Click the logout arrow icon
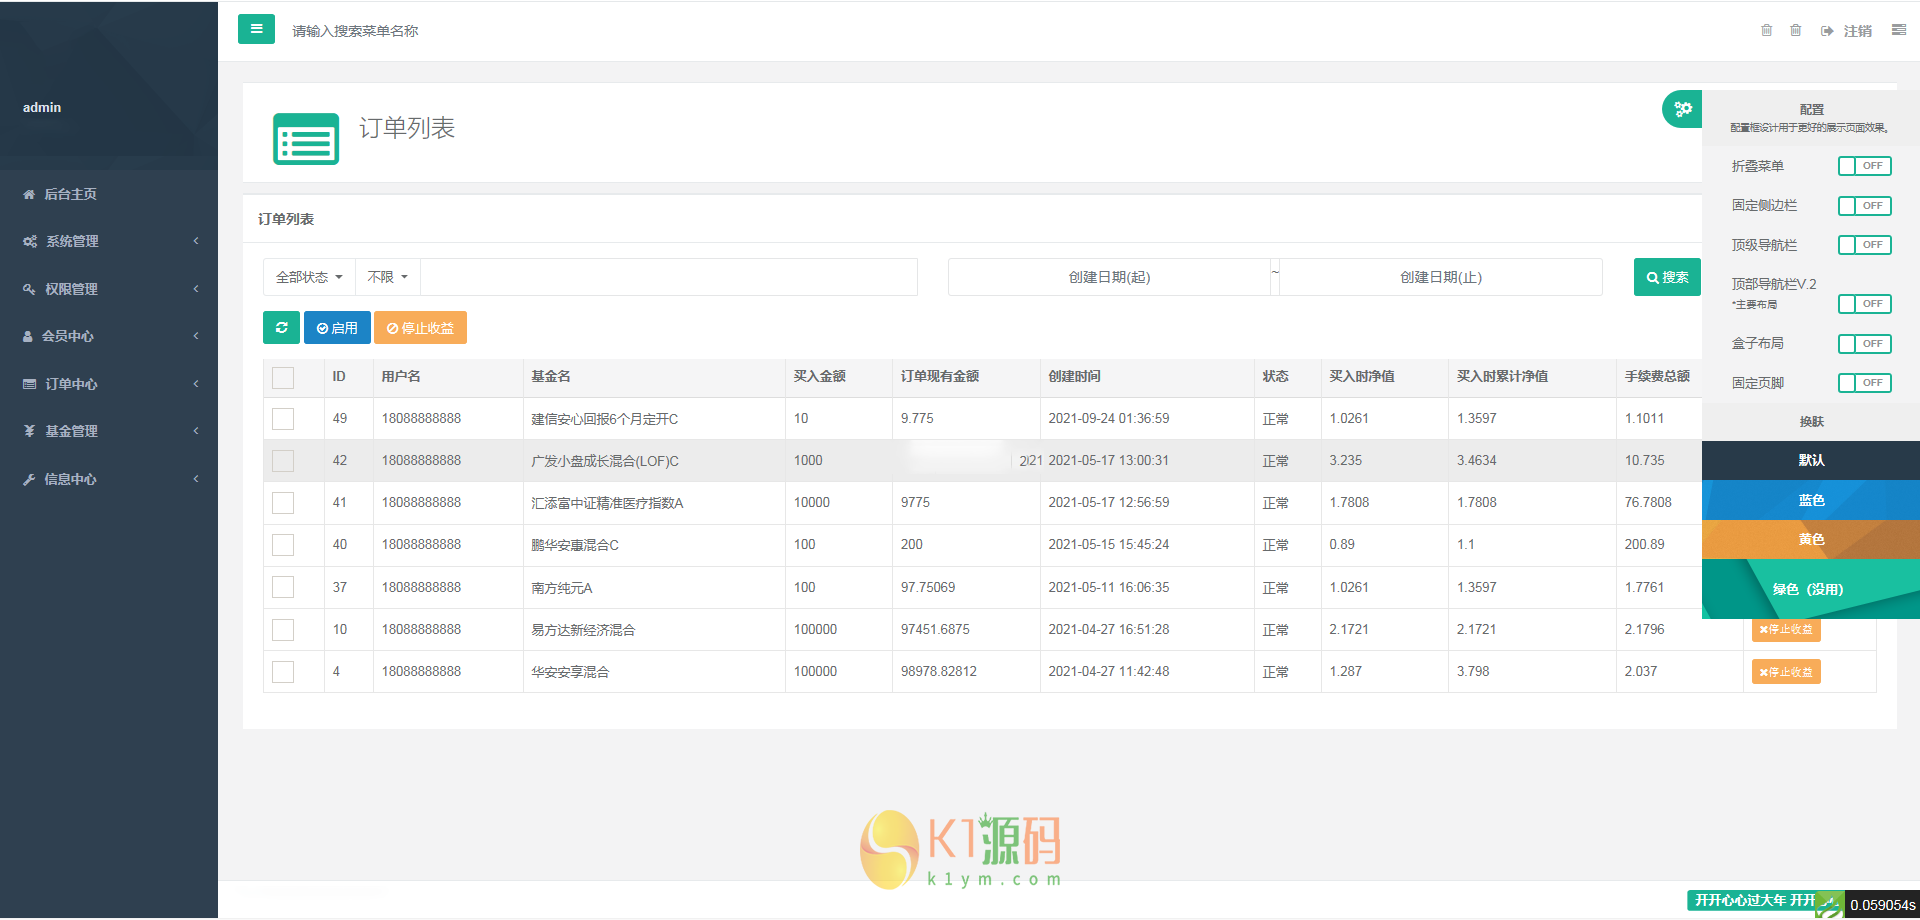The height and width of the screenshot is (920, 1920). point(1827,31)
